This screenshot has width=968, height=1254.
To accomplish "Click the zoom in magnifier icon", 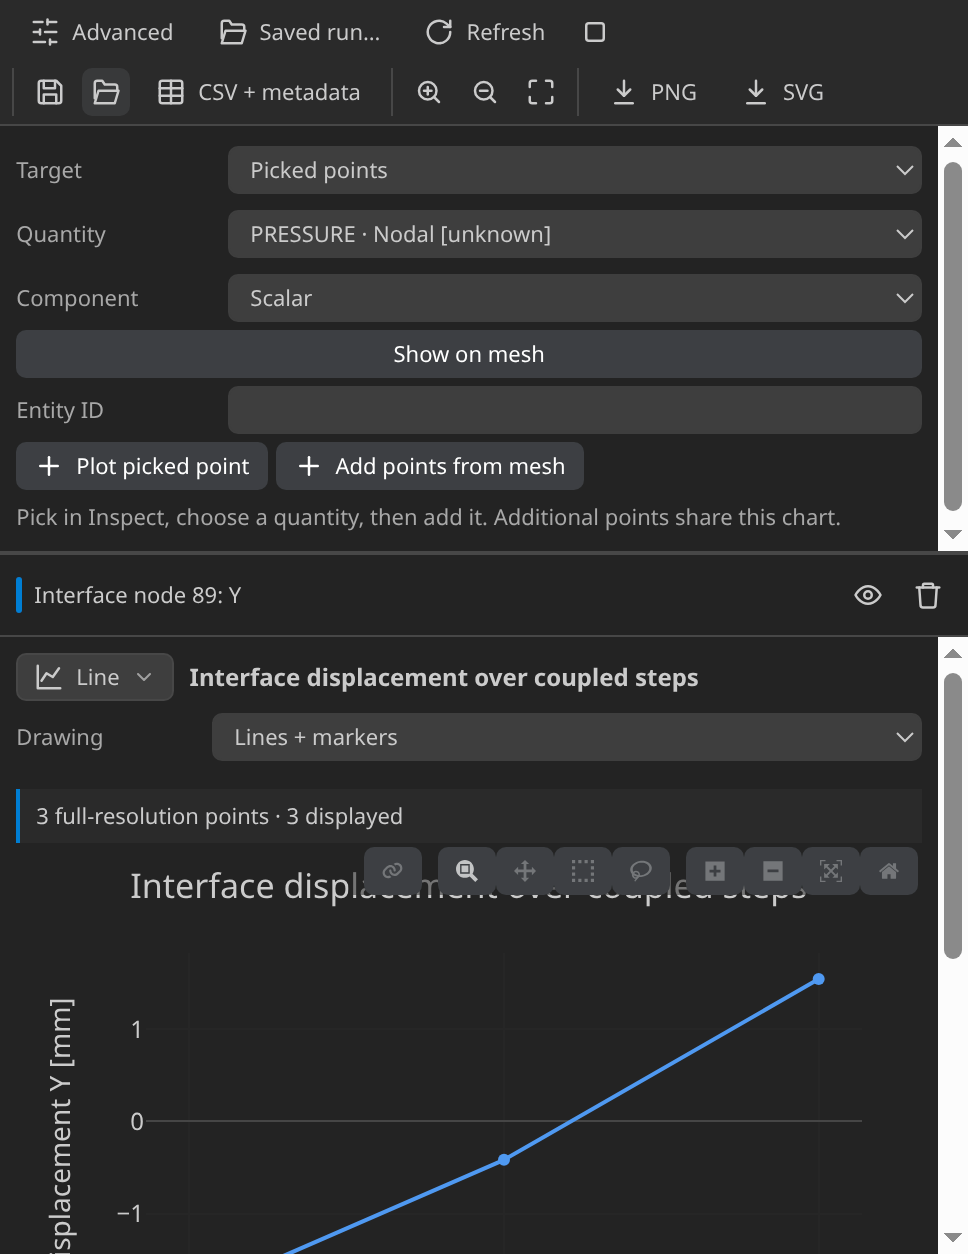I will pos(429,92).
